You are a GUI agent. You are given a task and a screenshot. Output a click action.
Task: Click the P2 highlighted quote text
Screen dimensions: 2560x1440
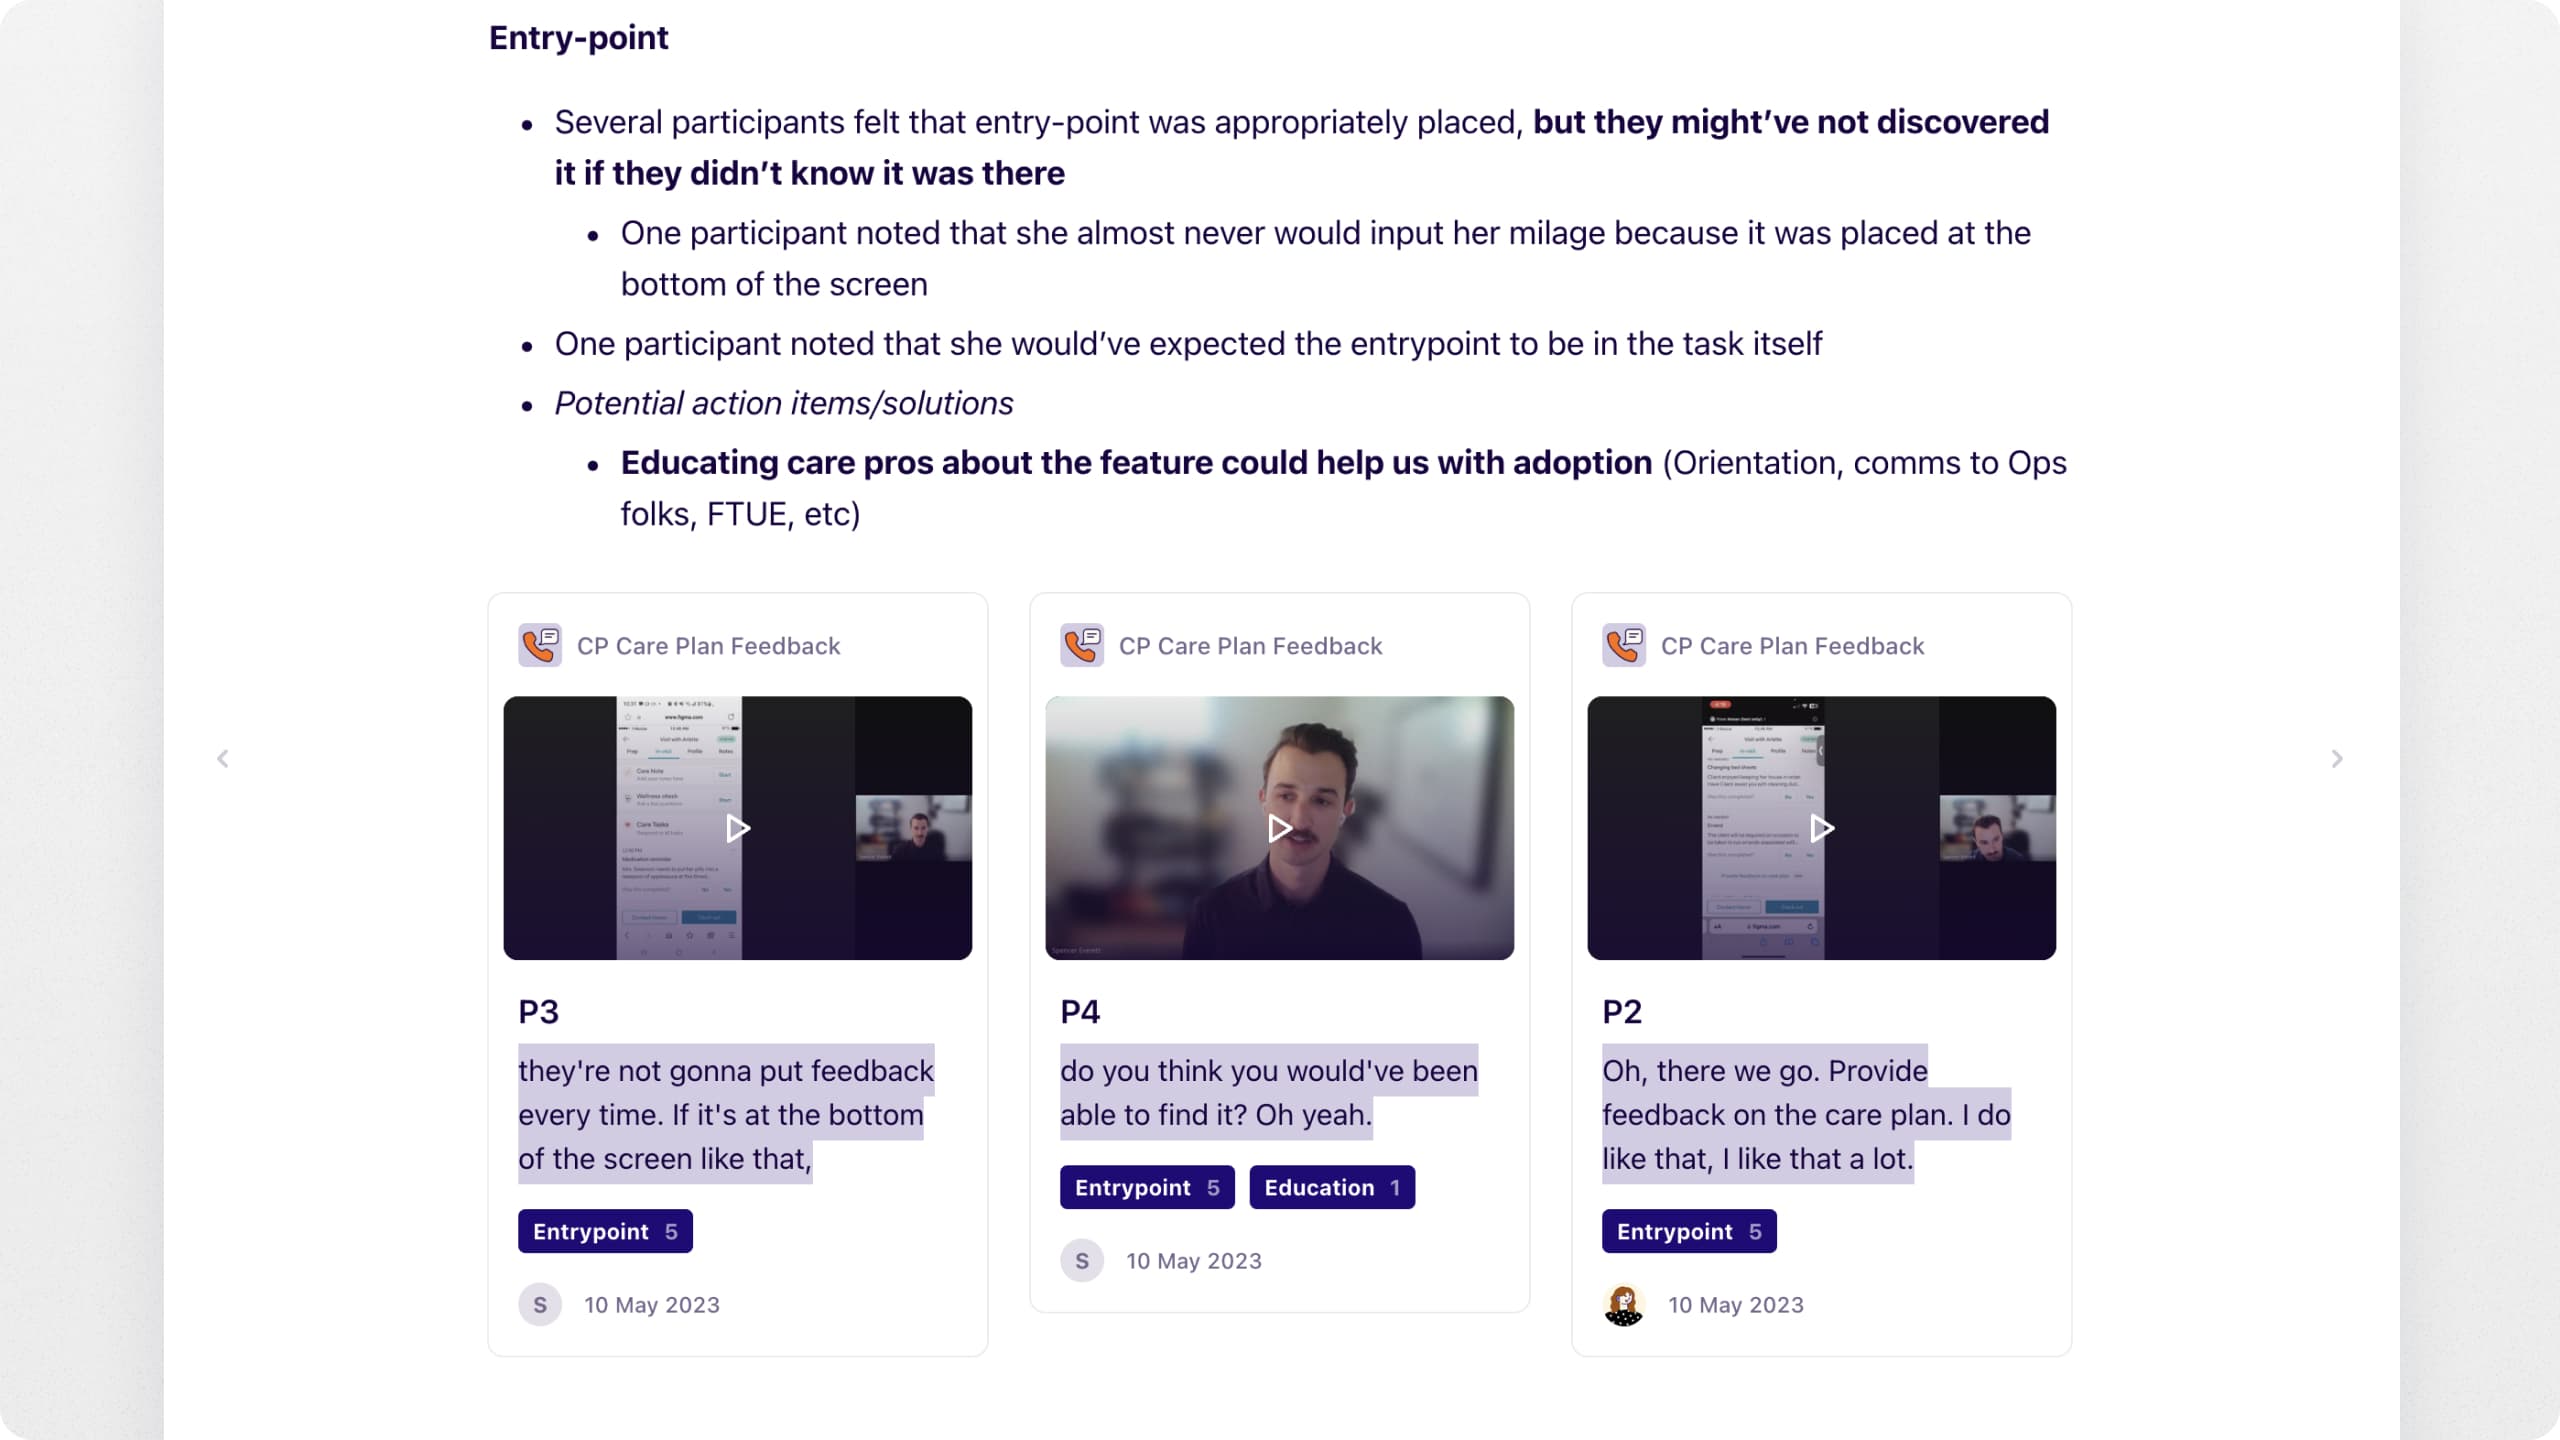1805,1114
